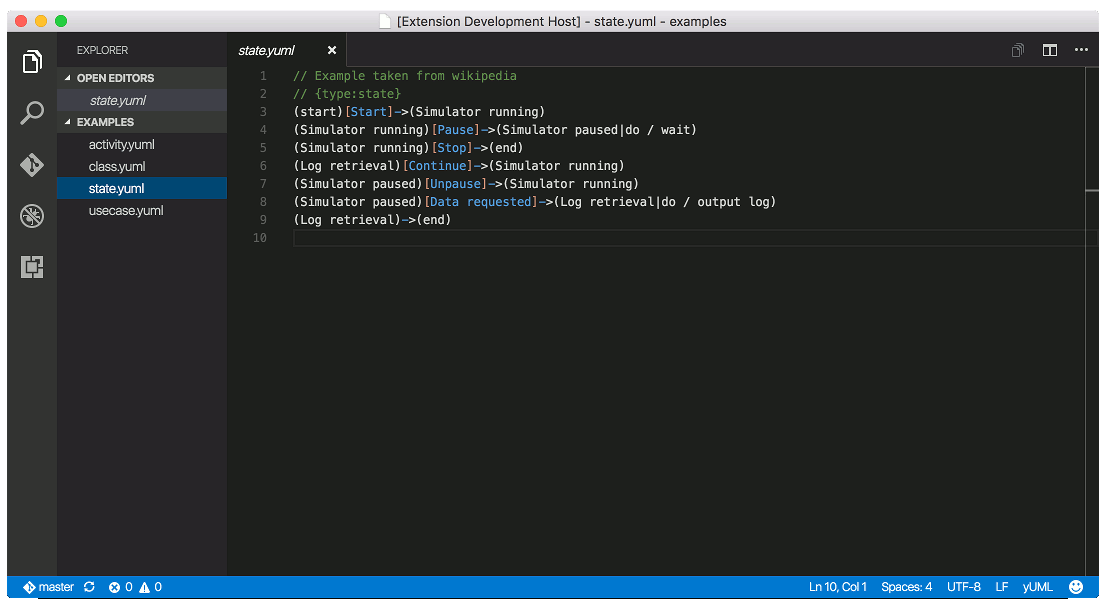Click '[Data requested]' in line 8

(480, 202)
